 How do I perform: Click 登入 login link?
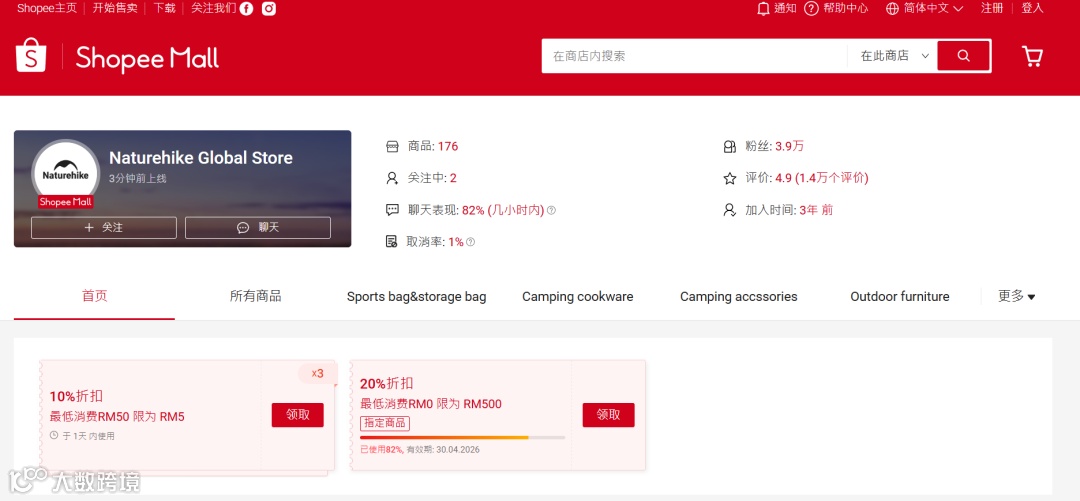point(1032,8)
